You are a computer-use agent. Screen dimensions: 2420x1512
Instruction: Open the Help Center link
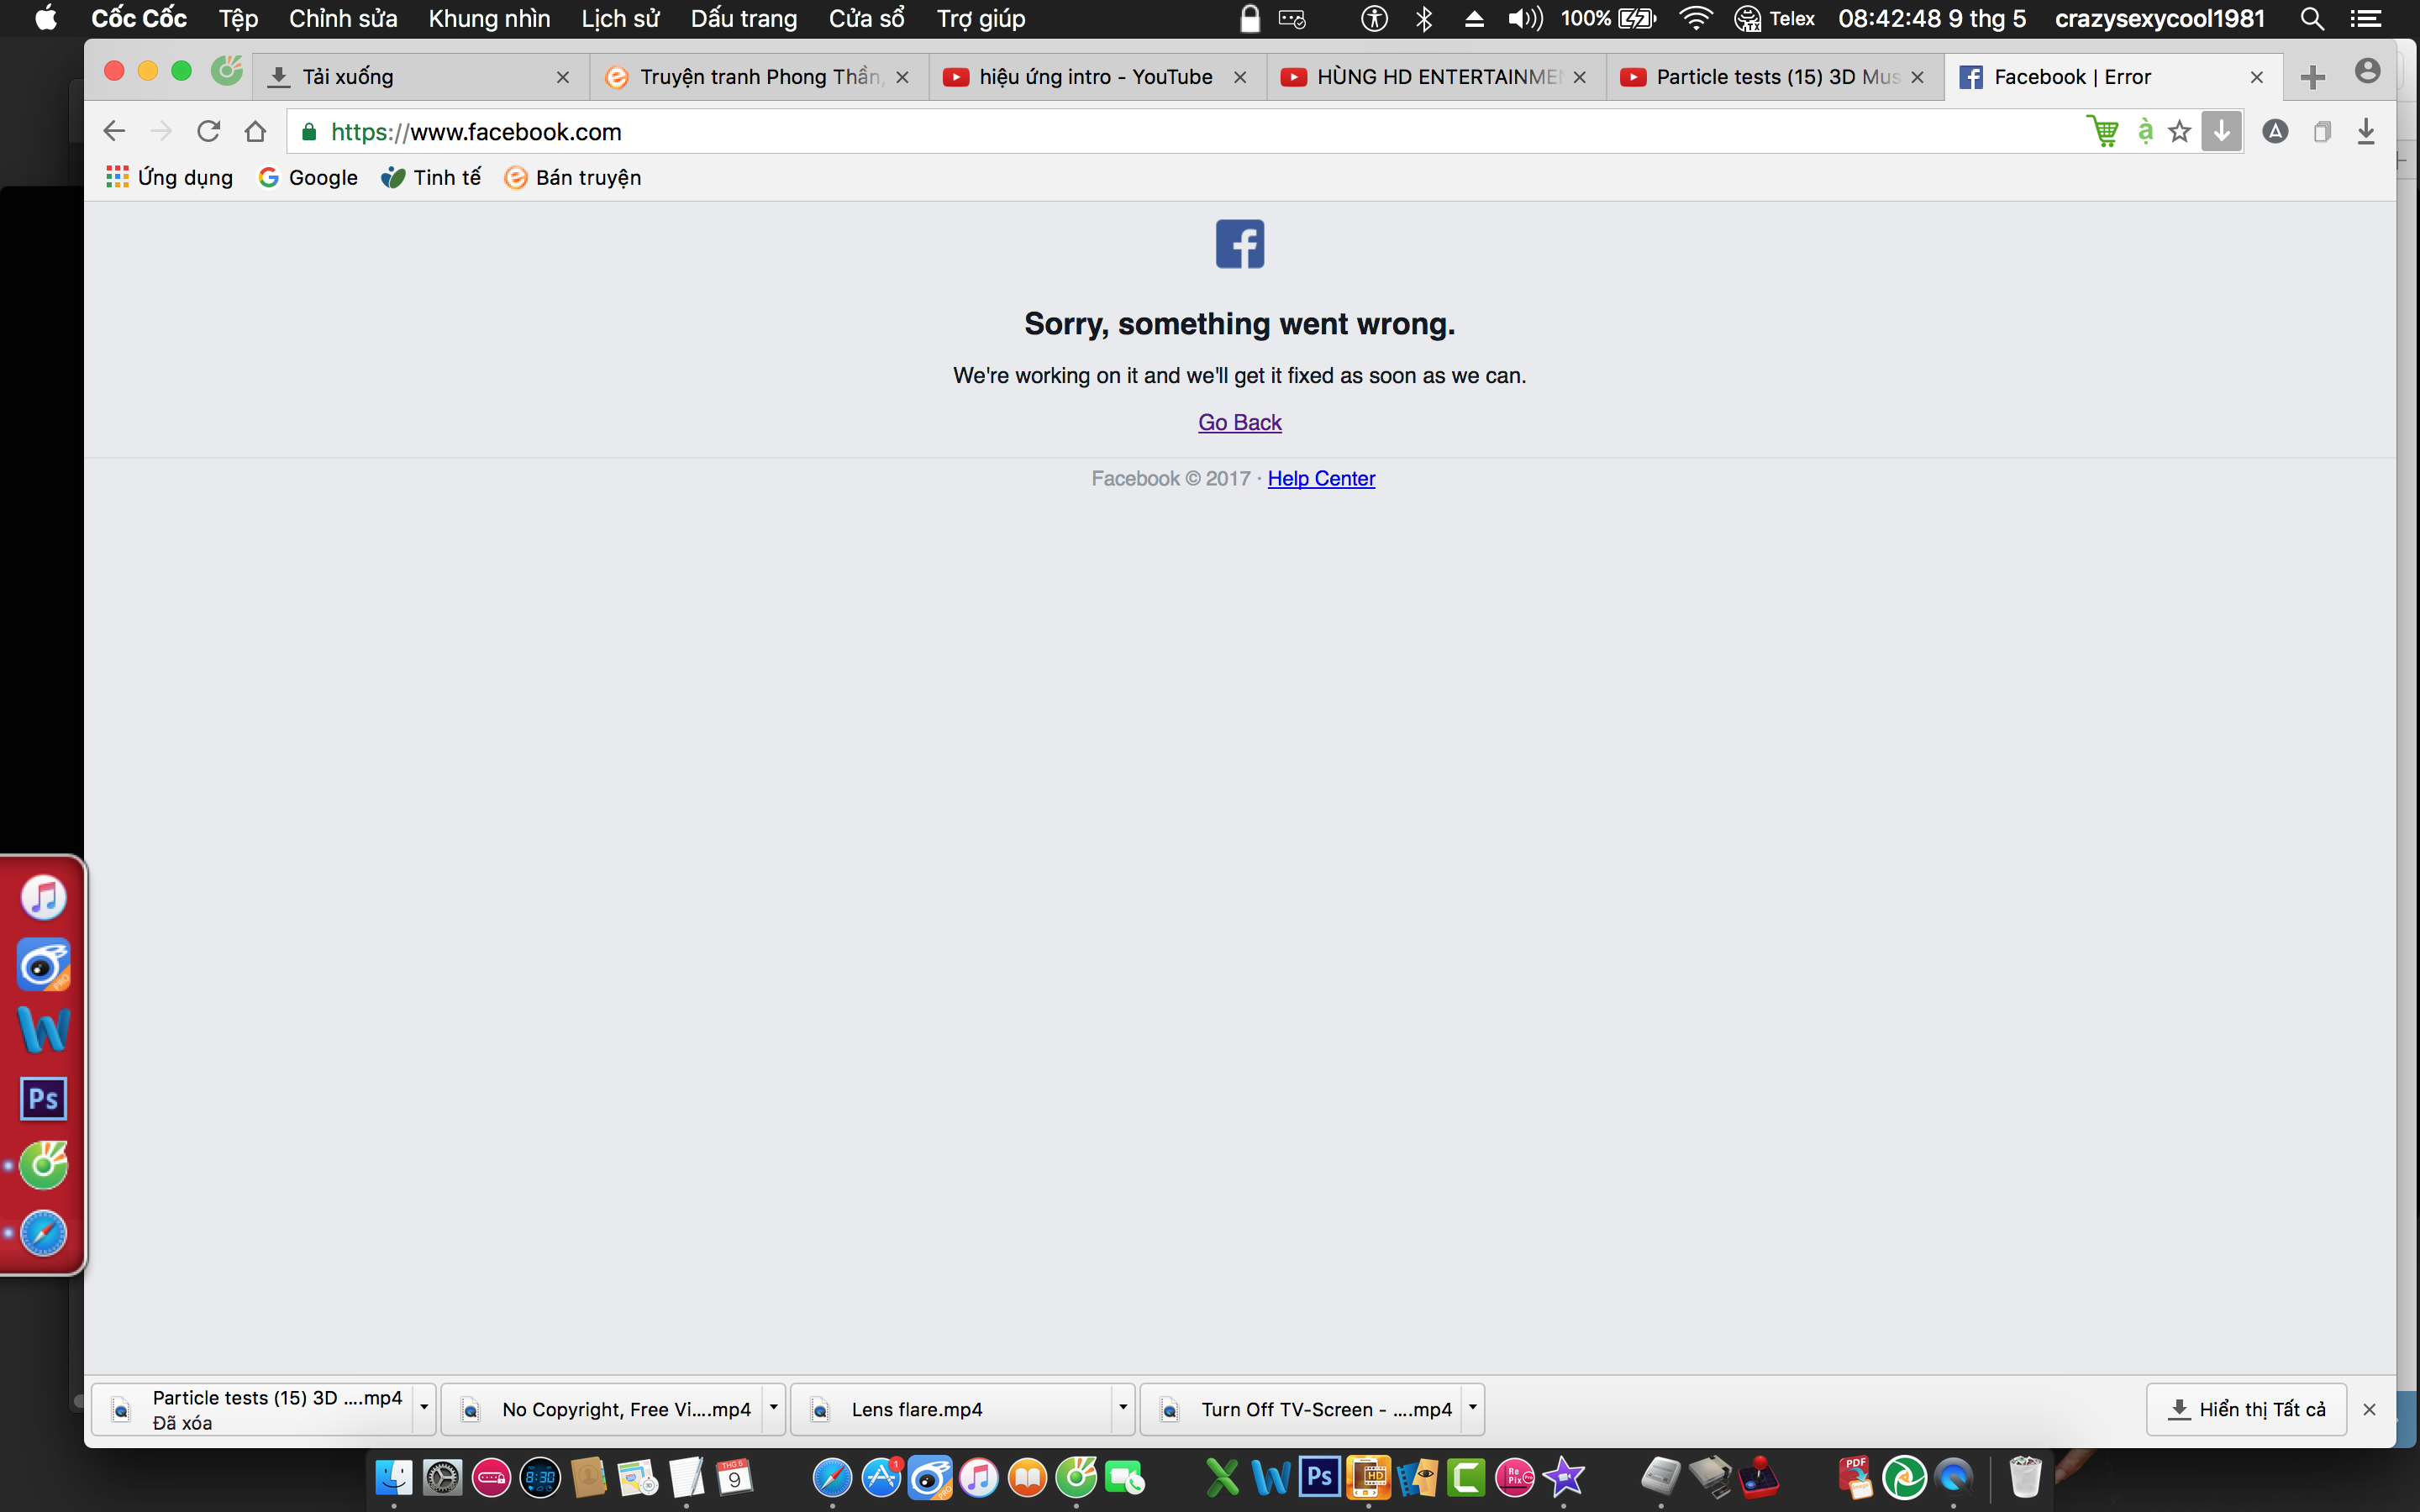(1321, 478)
